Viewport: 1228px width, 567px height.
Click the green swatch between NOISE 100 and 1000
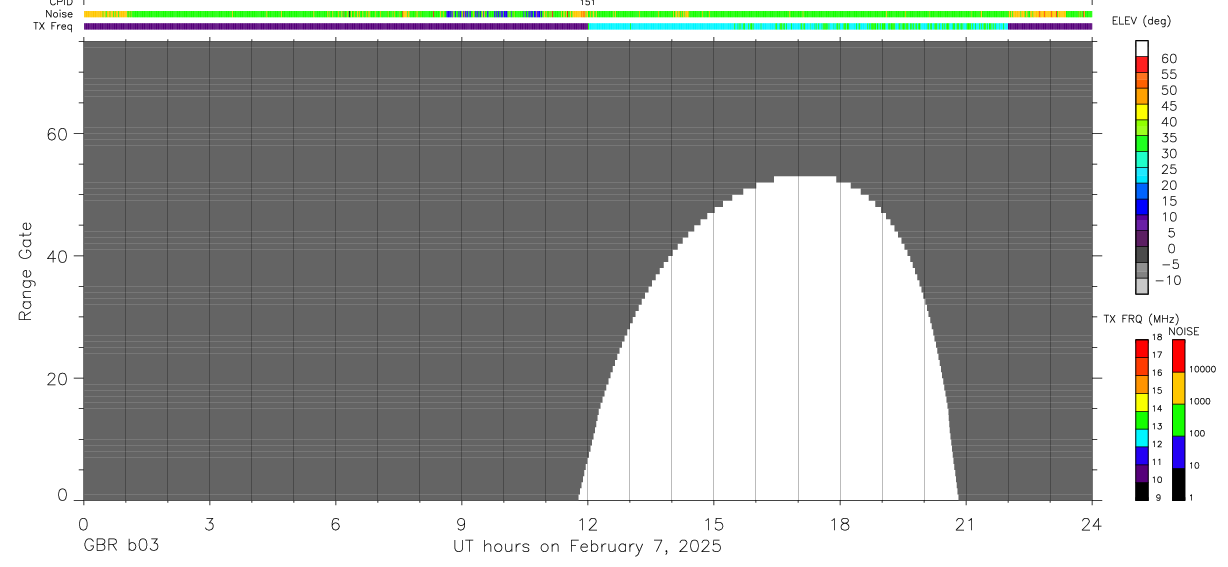(1178, 420)
